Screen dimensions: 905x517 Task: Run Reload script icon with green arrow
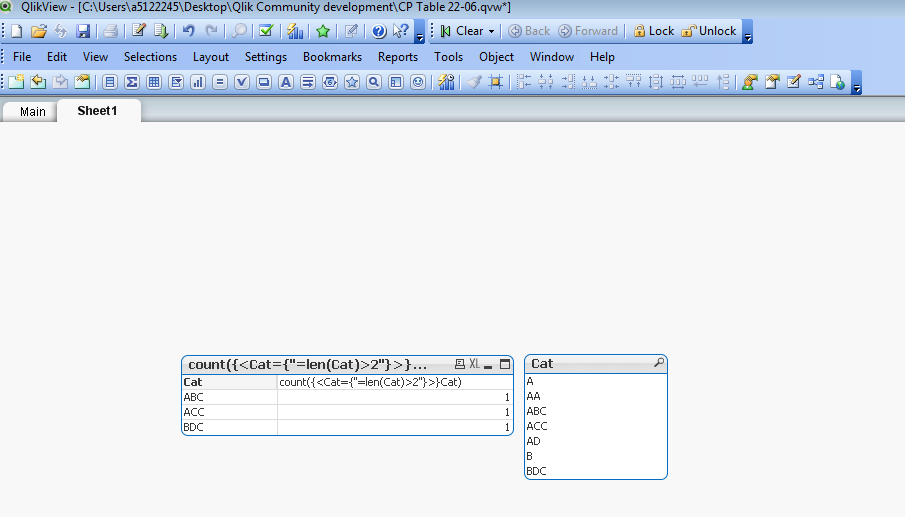click(161, 31)
